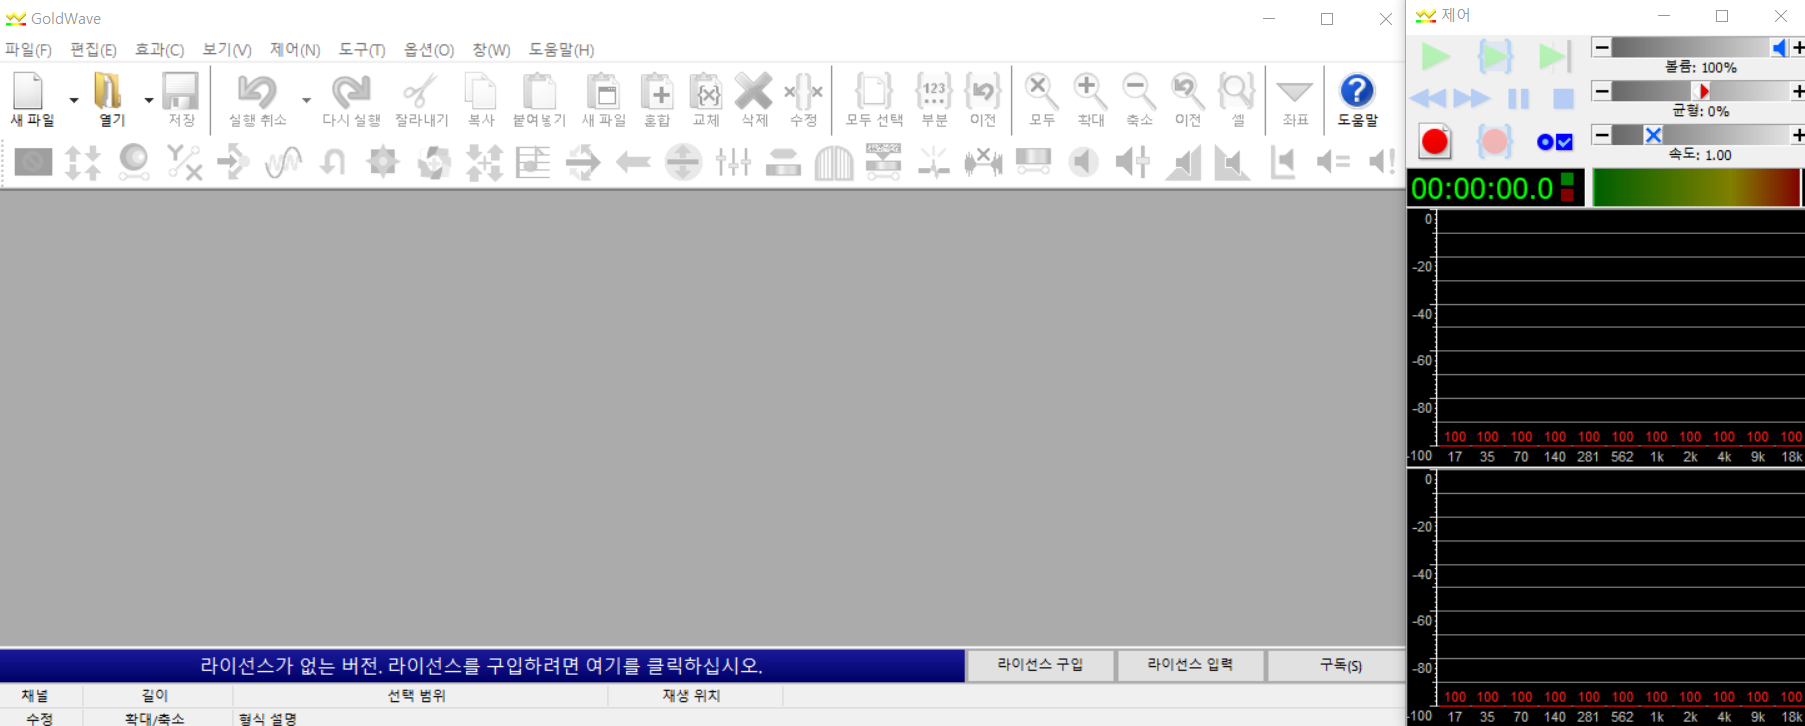Image resolution: width=1805 pixels, height=726 pixels.
Task: Open the 보기(V) menu
Action: (227, 50)
